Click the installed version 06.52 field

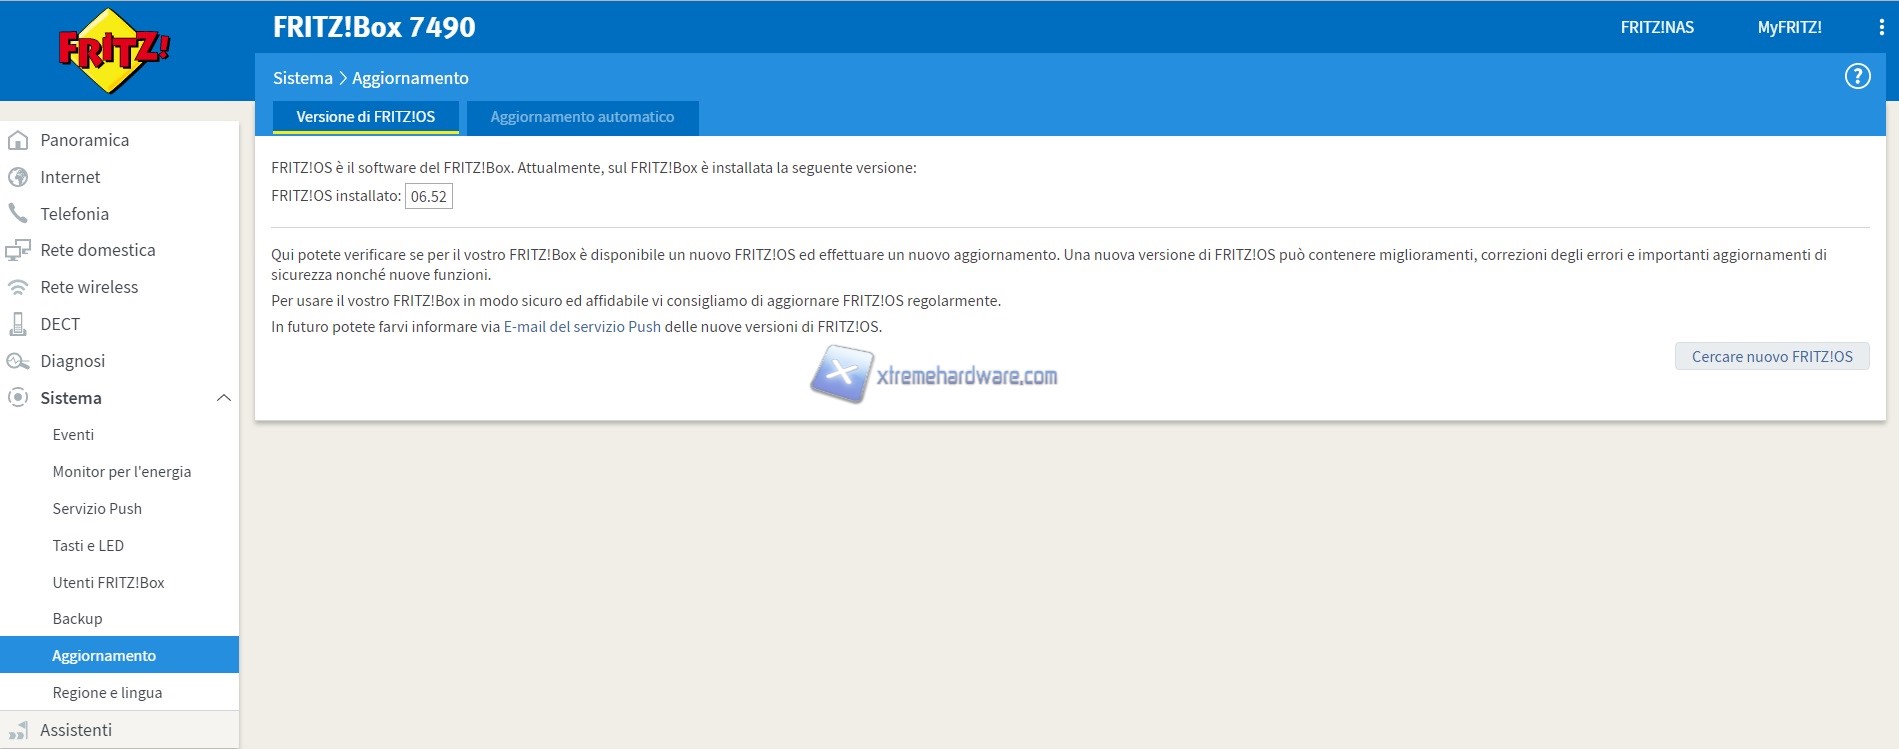(x=429, y=196)
